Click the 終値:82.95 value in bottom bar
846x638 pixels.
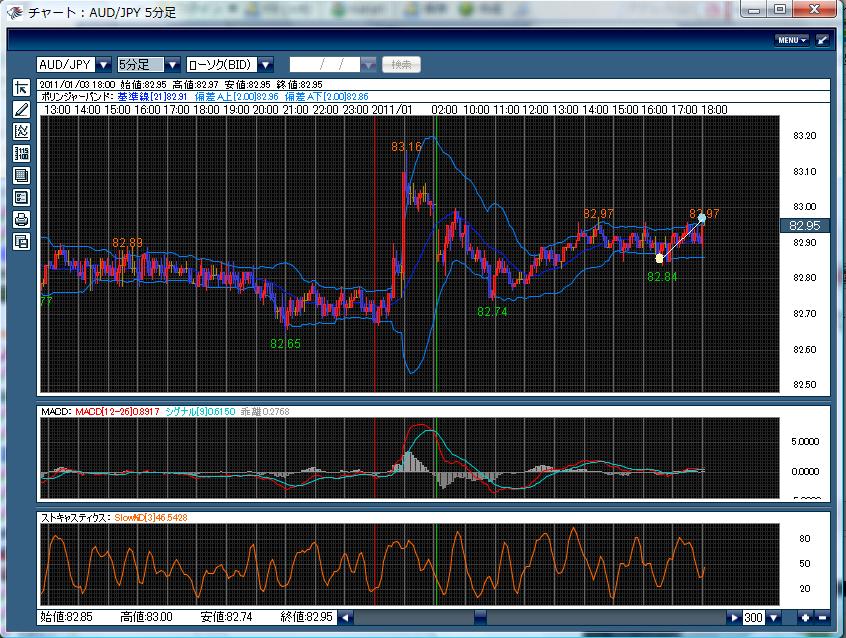306,616
